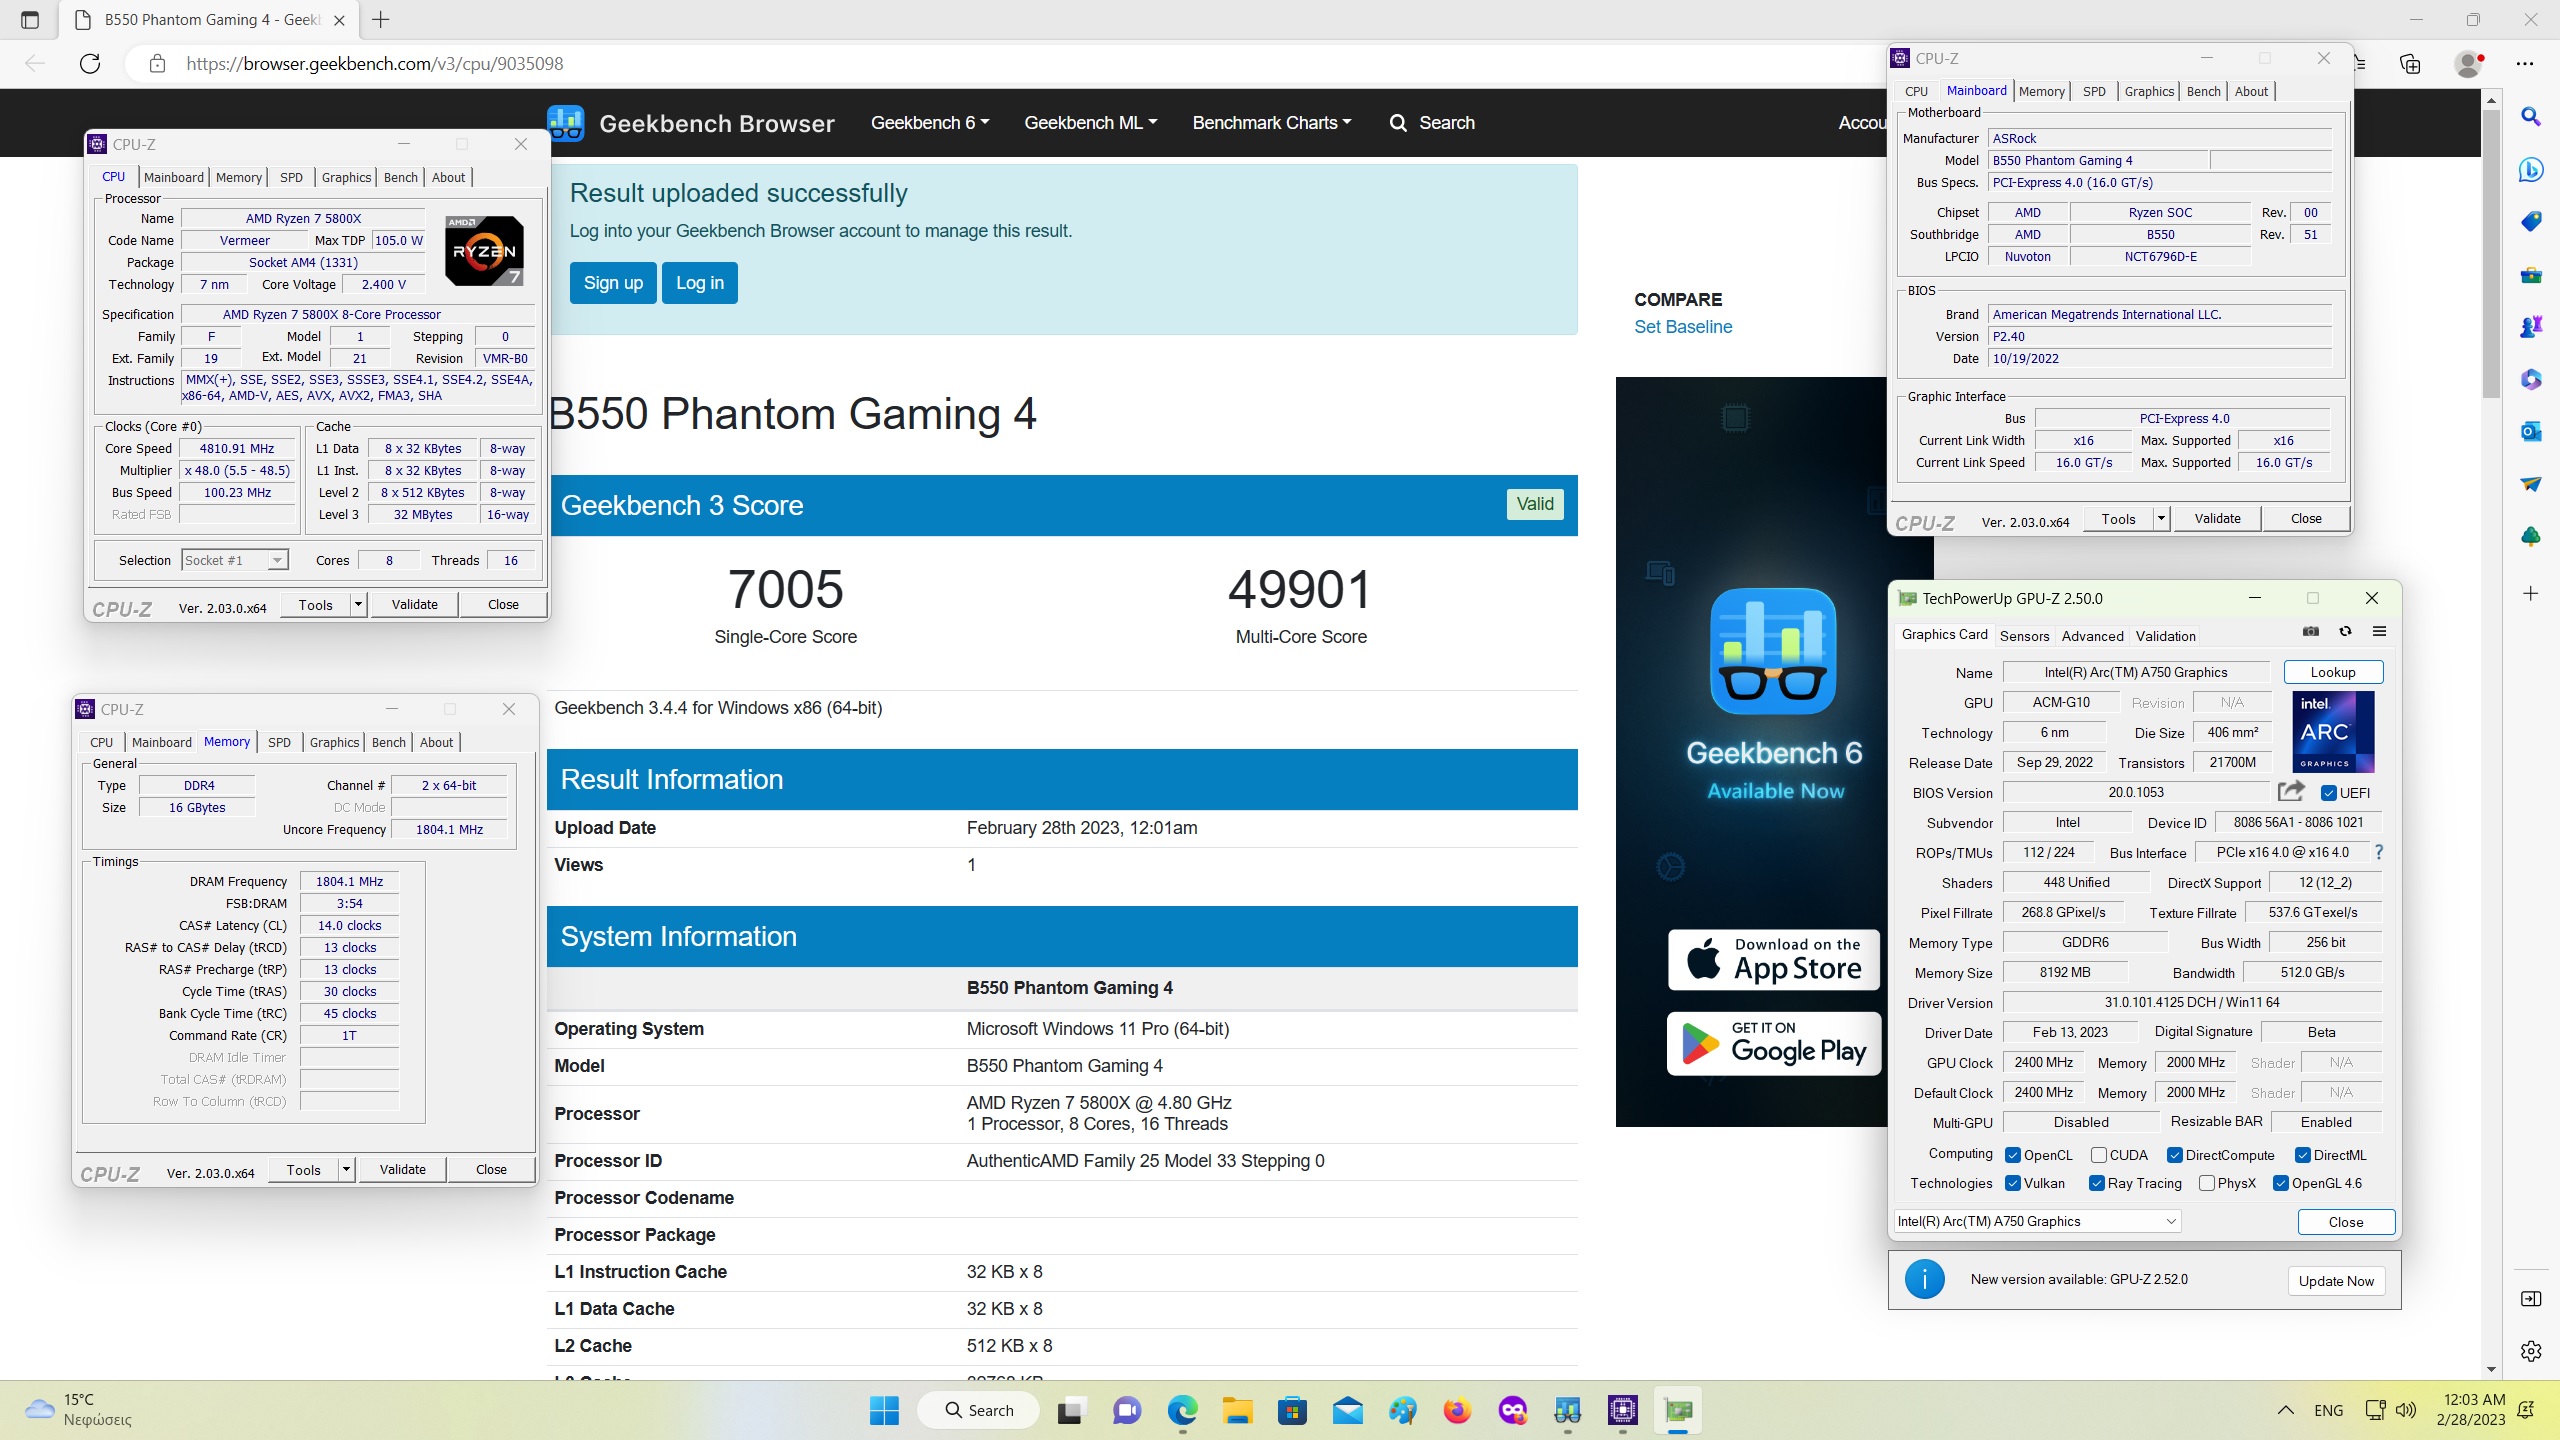
Task: Open the Geekbench ML dropdown menu
Action: tap(1091, 122)
